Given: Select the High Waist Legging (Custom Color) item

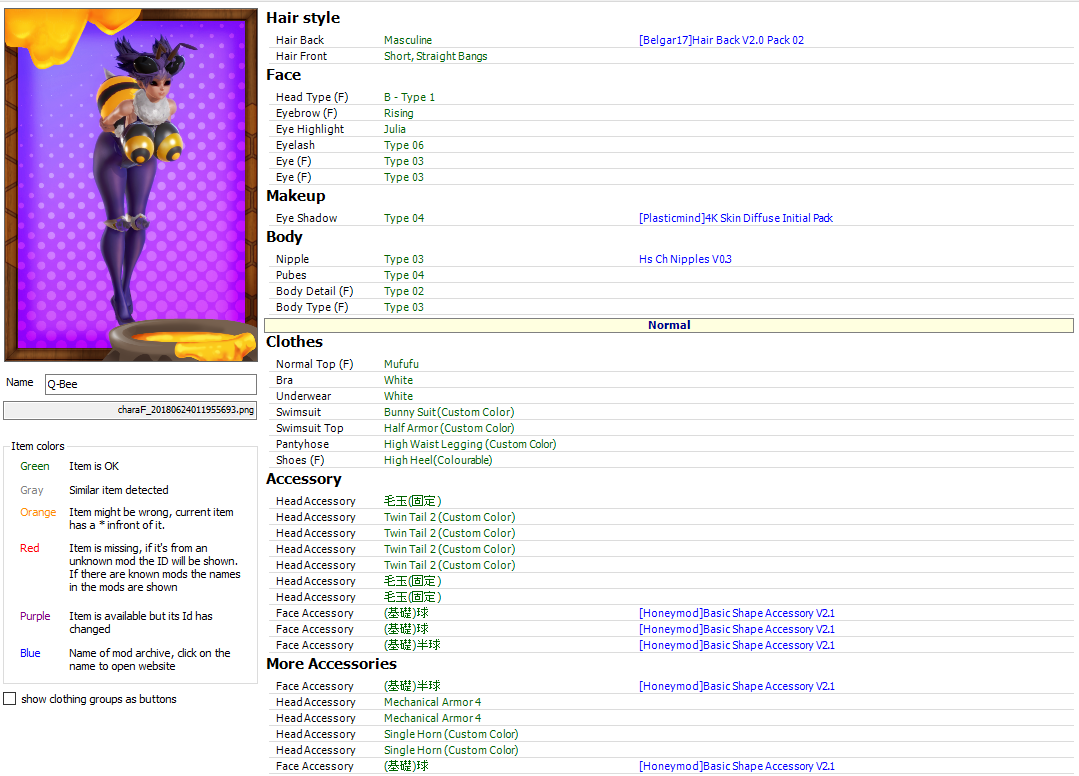Looking at the screenshot, I should (x=470, y=444).
